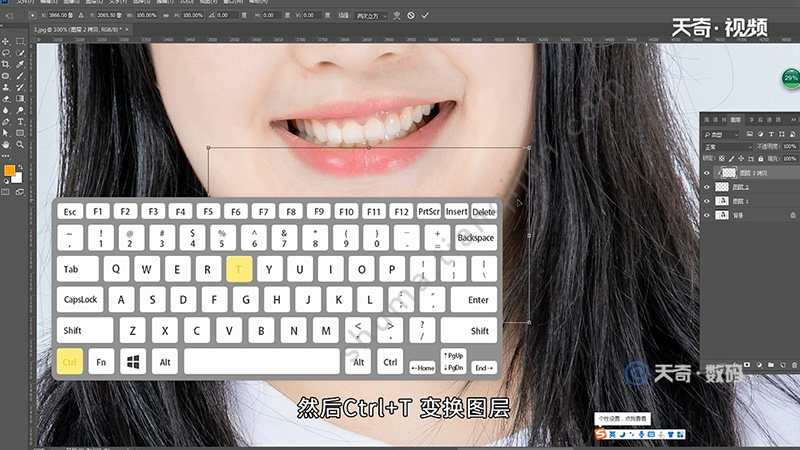800x450 pixels.
Task: Select the Zoom tool
Action: click(20, 145)
